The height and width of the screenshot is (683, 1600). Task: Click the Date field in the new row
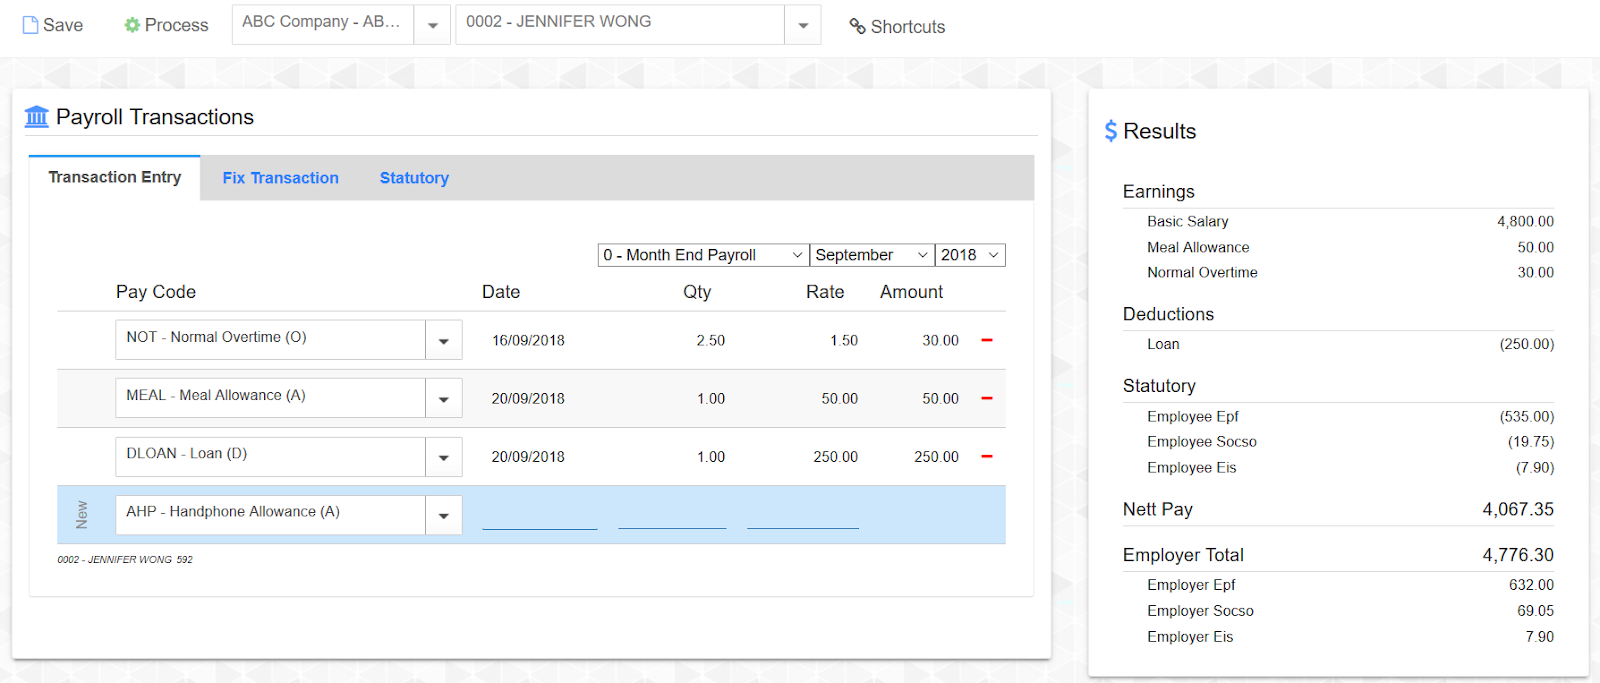click(539, 516)
